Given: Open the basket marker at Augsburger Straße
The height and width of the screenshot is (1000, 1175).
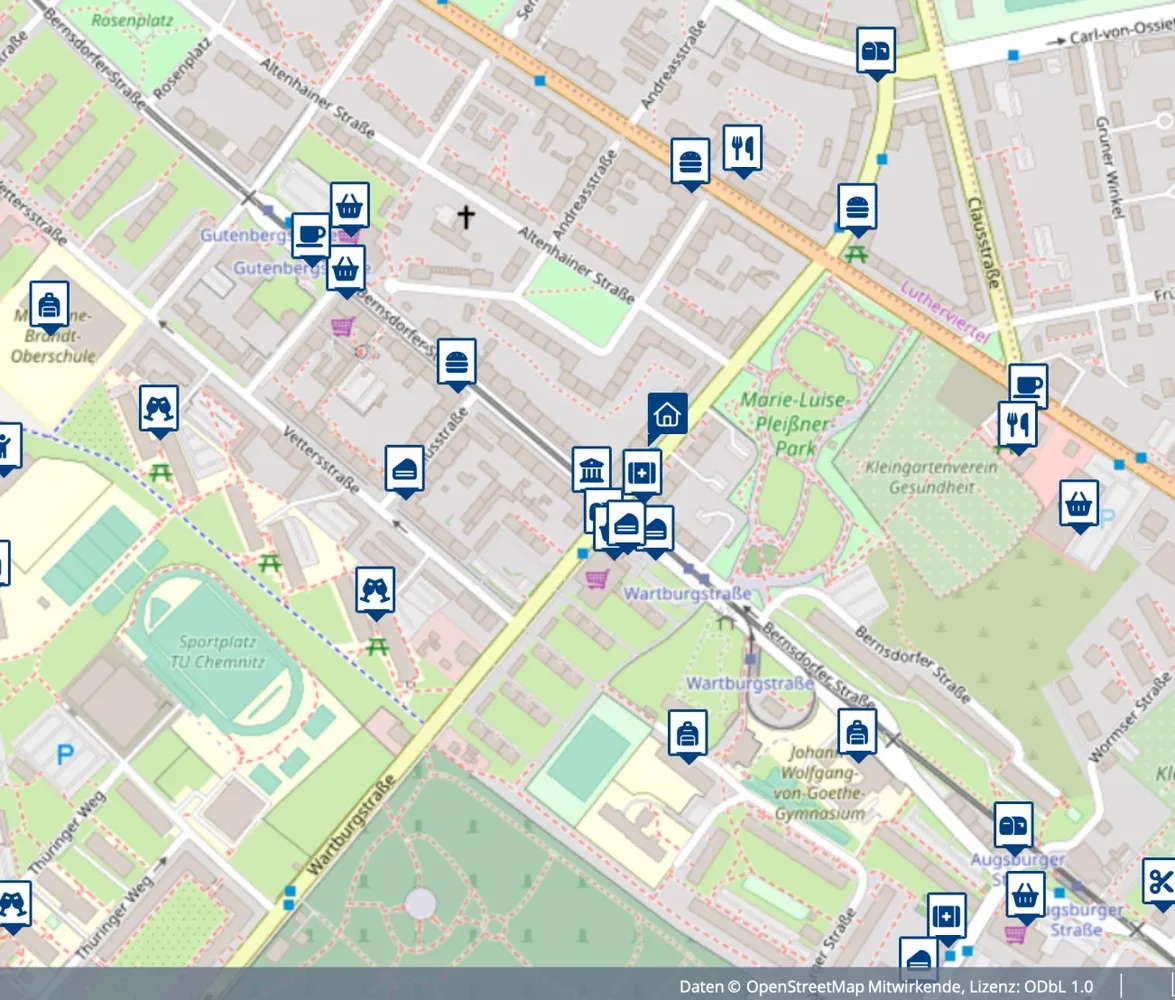Looking at the screenshot, I should click(1026, 894).
